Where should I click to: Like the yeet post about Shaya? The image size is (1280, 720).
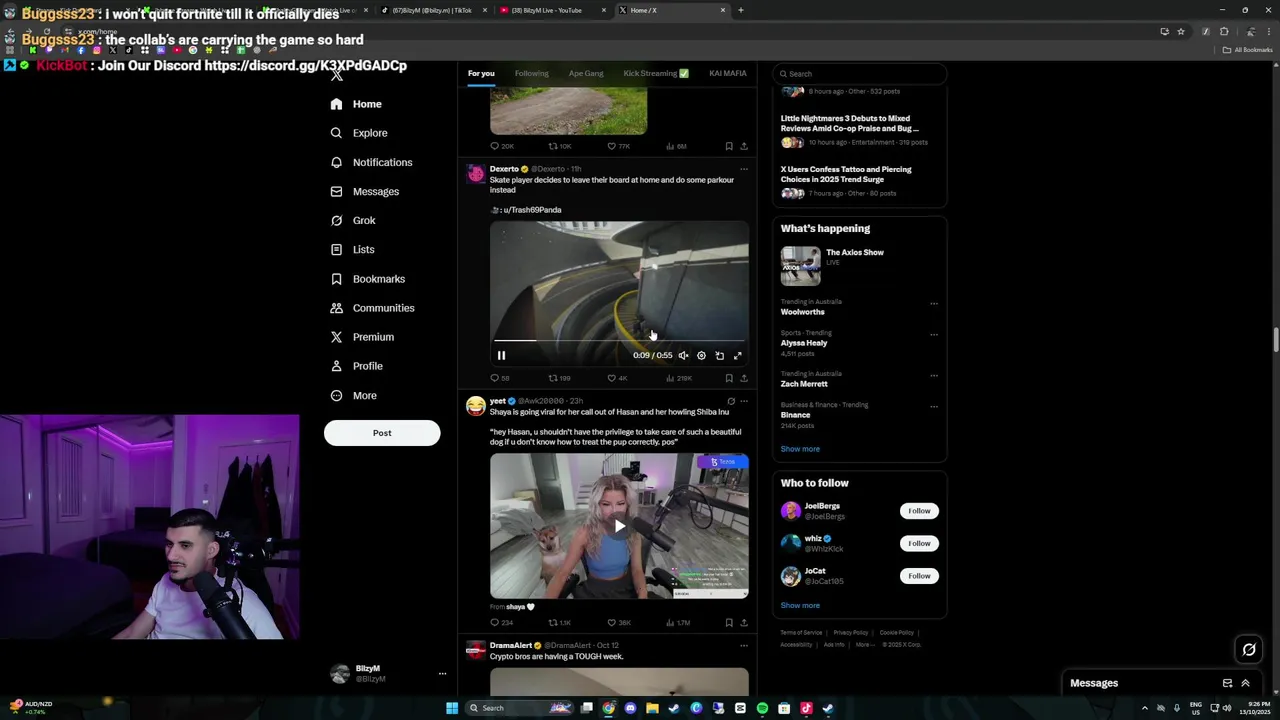coord(618,622)
